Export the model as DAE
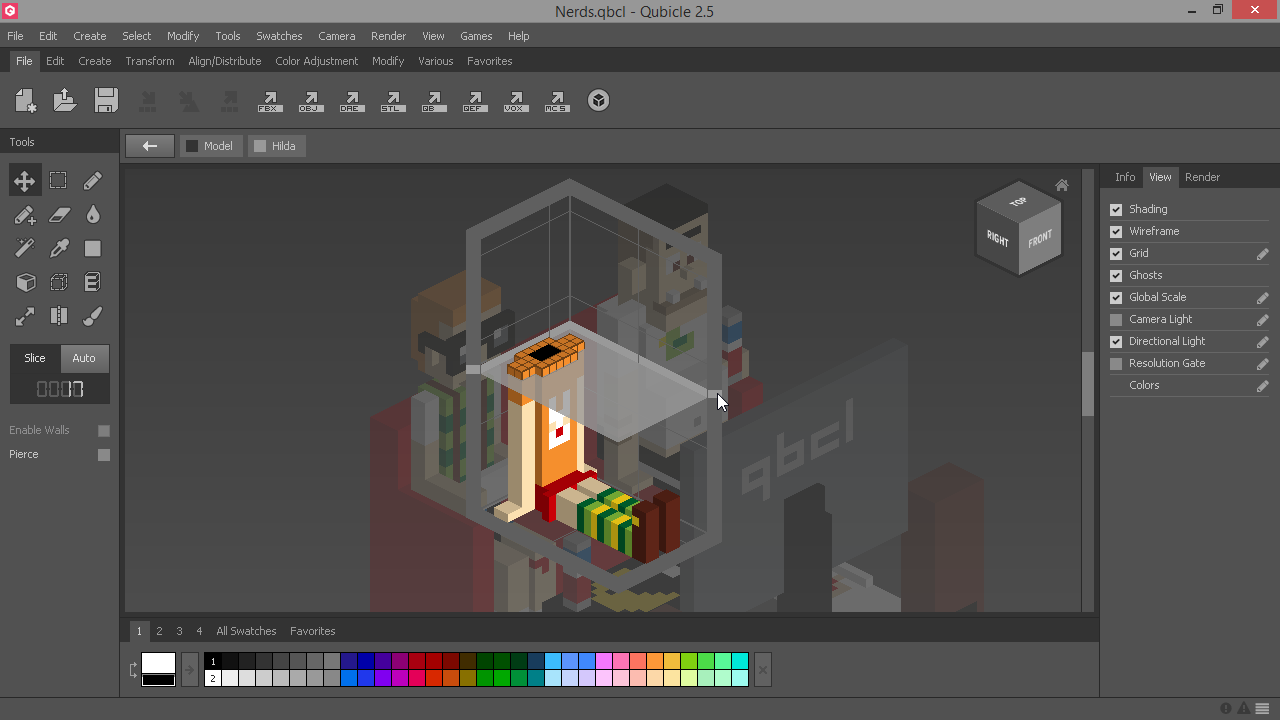The height and width of the screenshot is (720, 1280). click(x=352, y=101)
